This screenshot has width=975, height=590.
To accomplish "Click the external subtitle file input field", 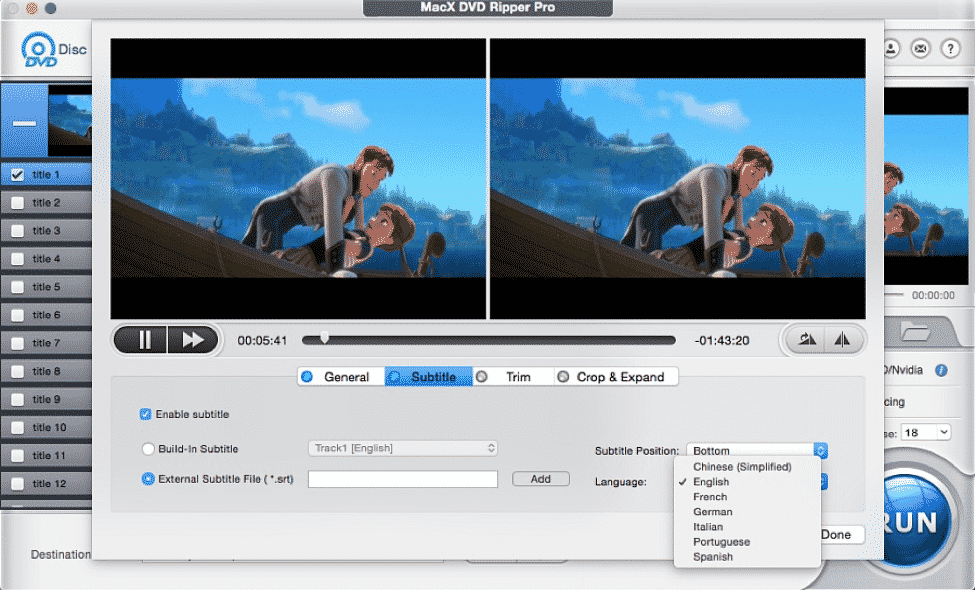I will click(402, 479).
